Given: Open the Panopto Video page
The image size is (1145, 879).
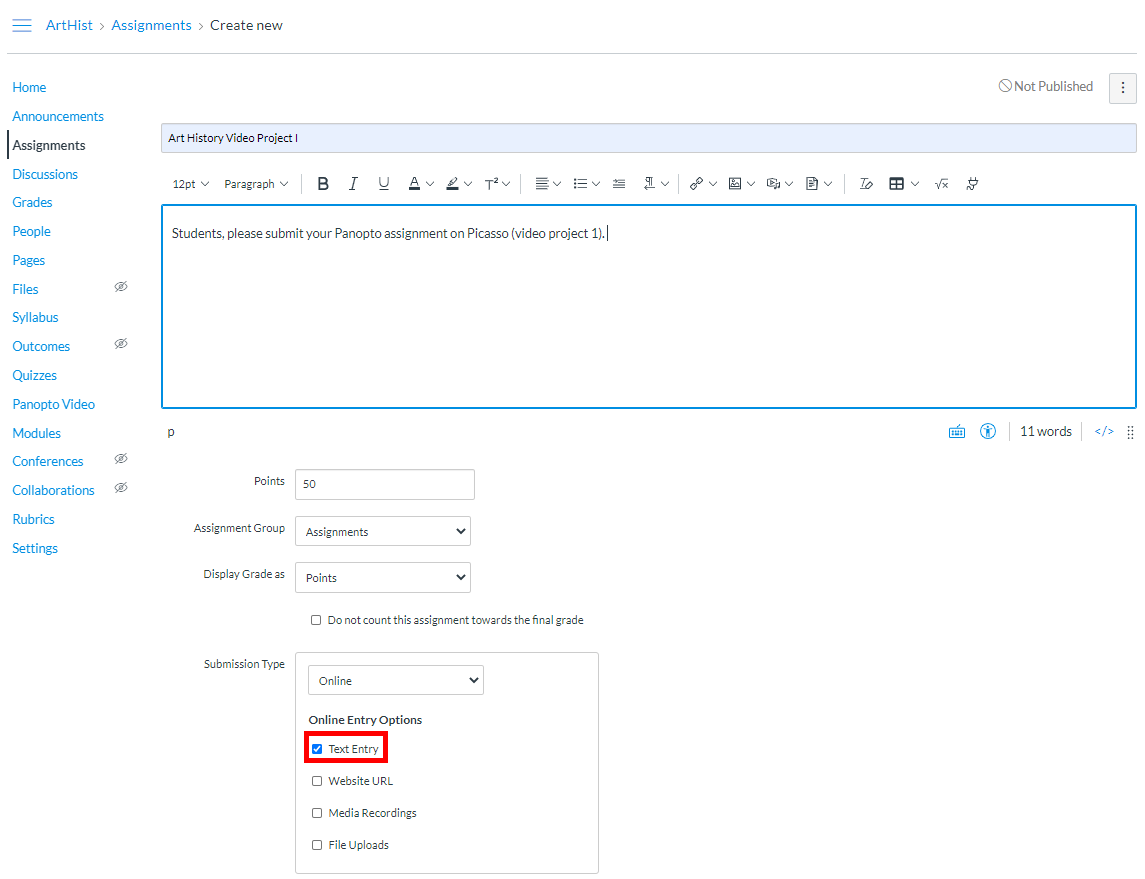Looking at the screenshot, I should [x=53, y=404].
